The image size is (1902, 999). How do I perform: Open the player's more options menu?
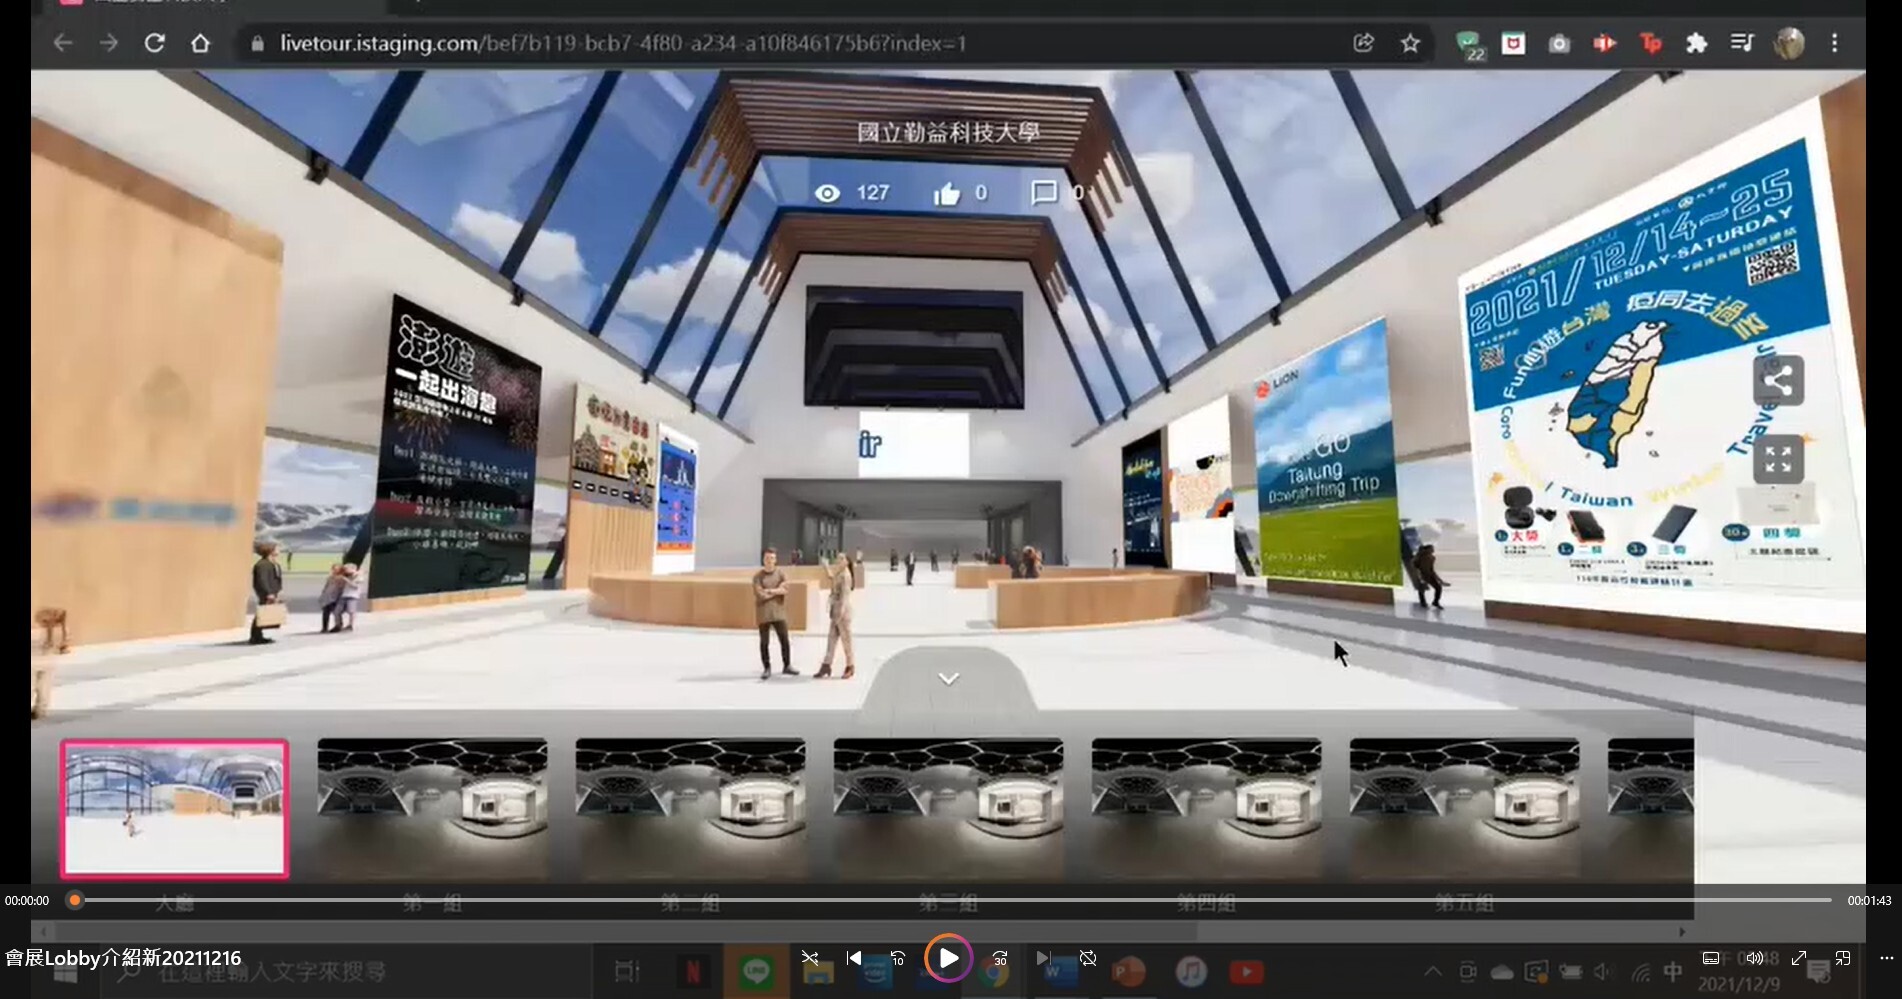[1887, 958]
